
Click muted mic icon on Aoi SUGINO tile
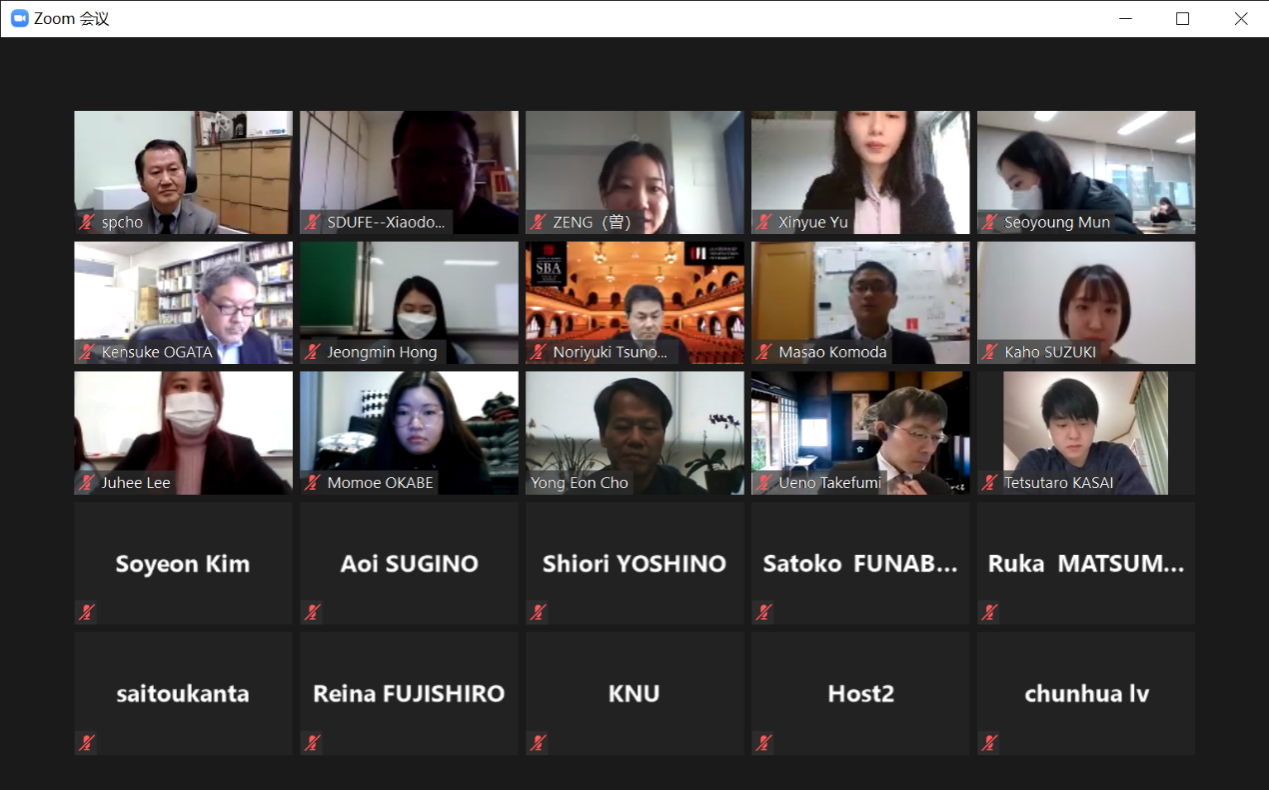313,613
